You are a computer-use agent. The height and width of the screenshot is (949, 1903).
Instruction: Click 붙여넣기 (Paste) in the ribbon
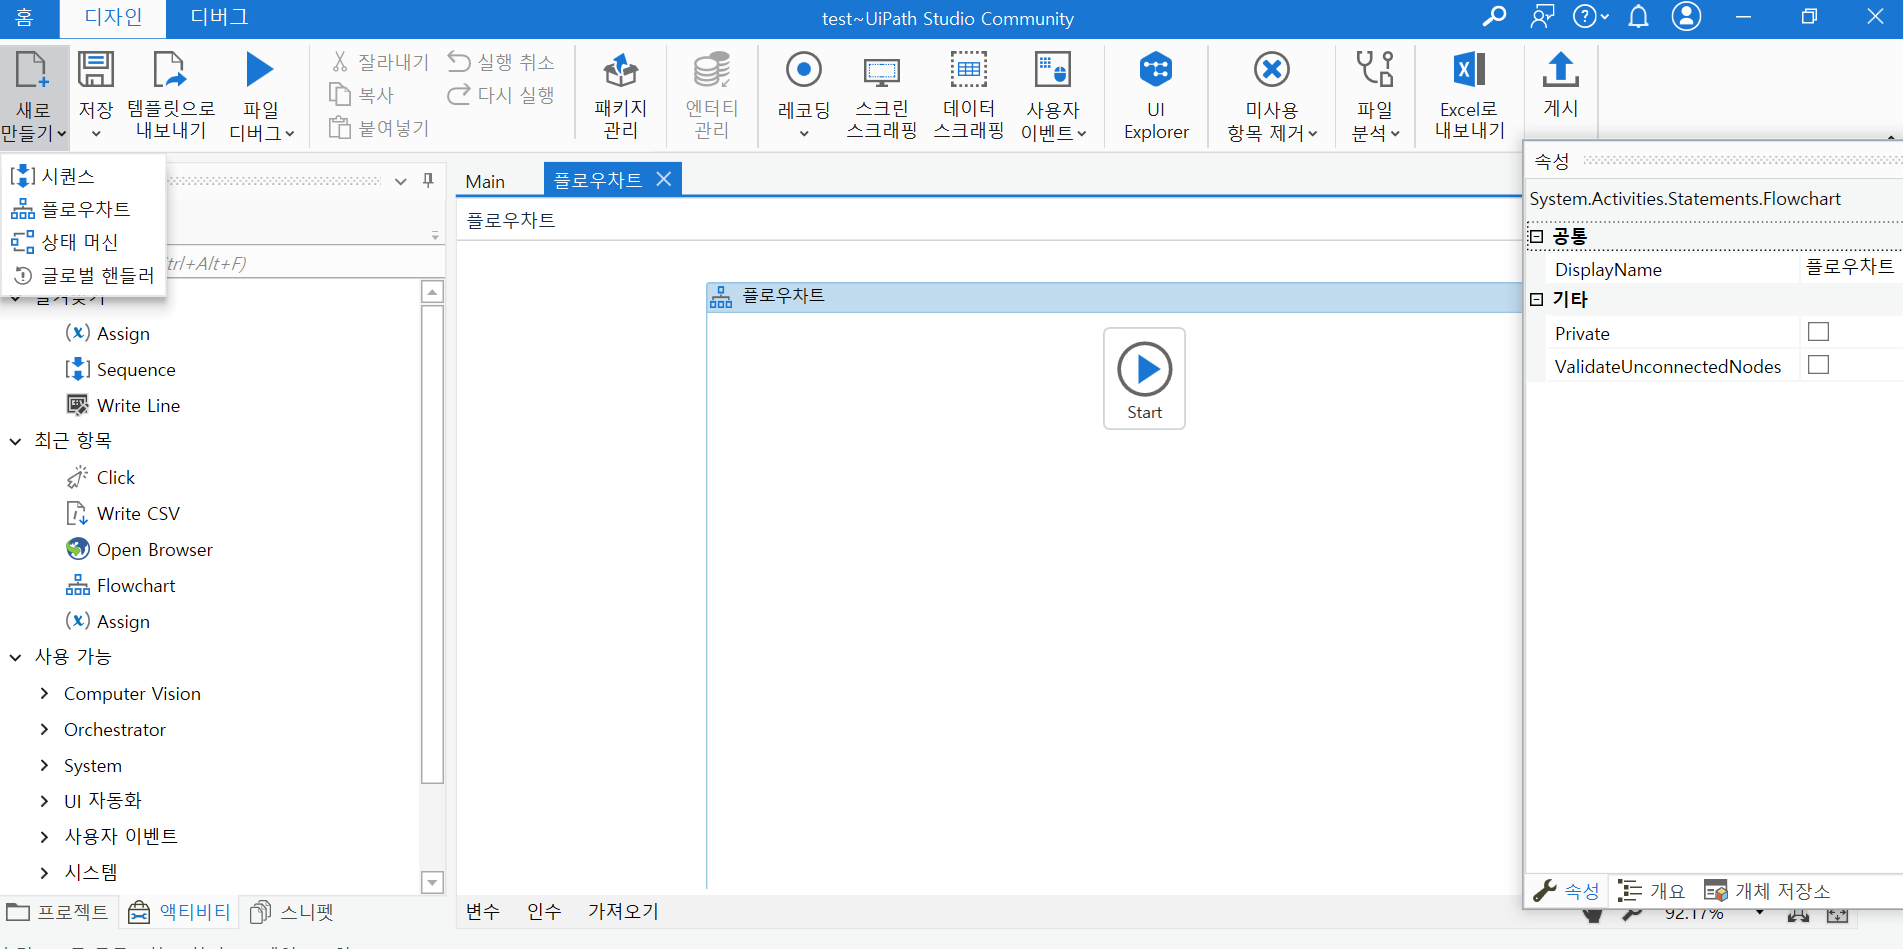click(x=379, y=128)
